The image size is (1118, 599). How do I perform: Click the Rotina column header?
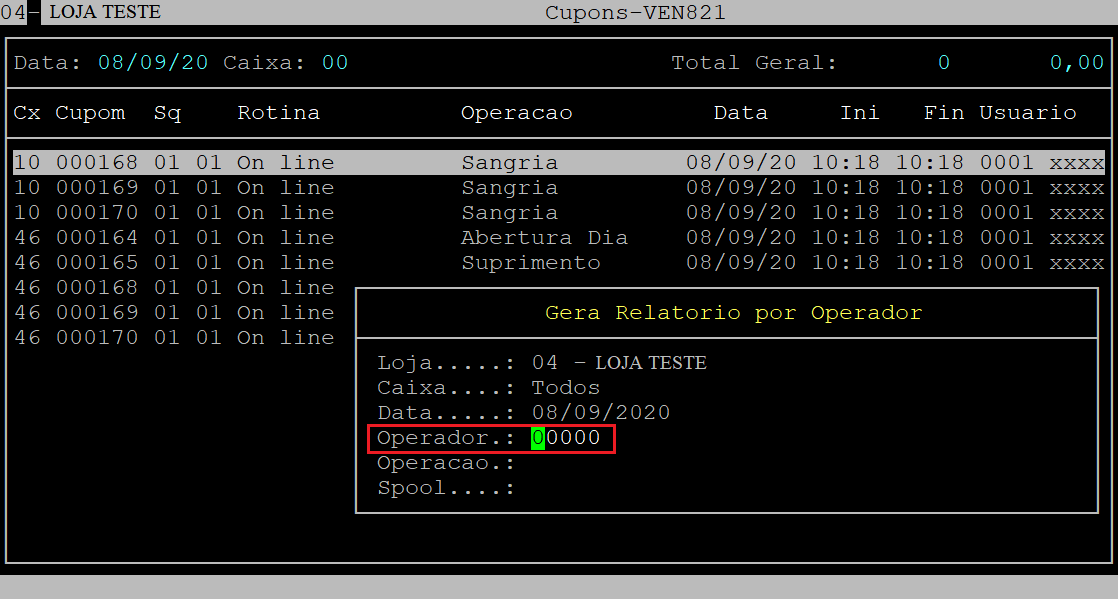(x=278, y=112)
